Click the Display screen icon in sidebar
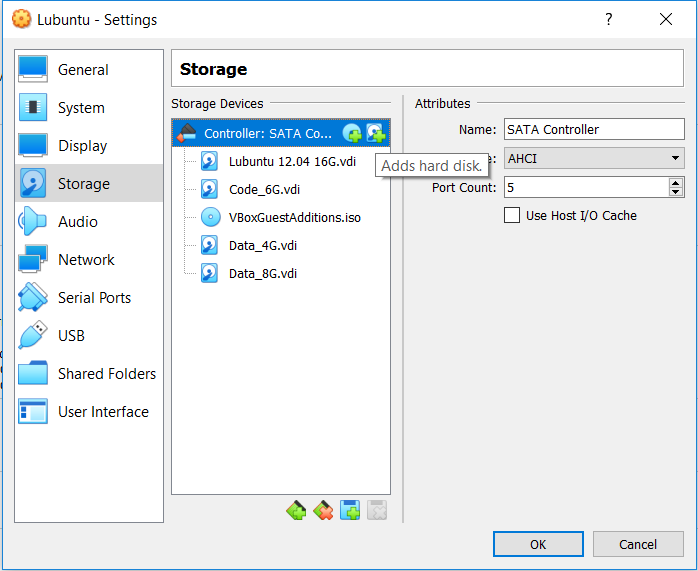The height and width of the screenshot is (571, 698). coord(33,145)
